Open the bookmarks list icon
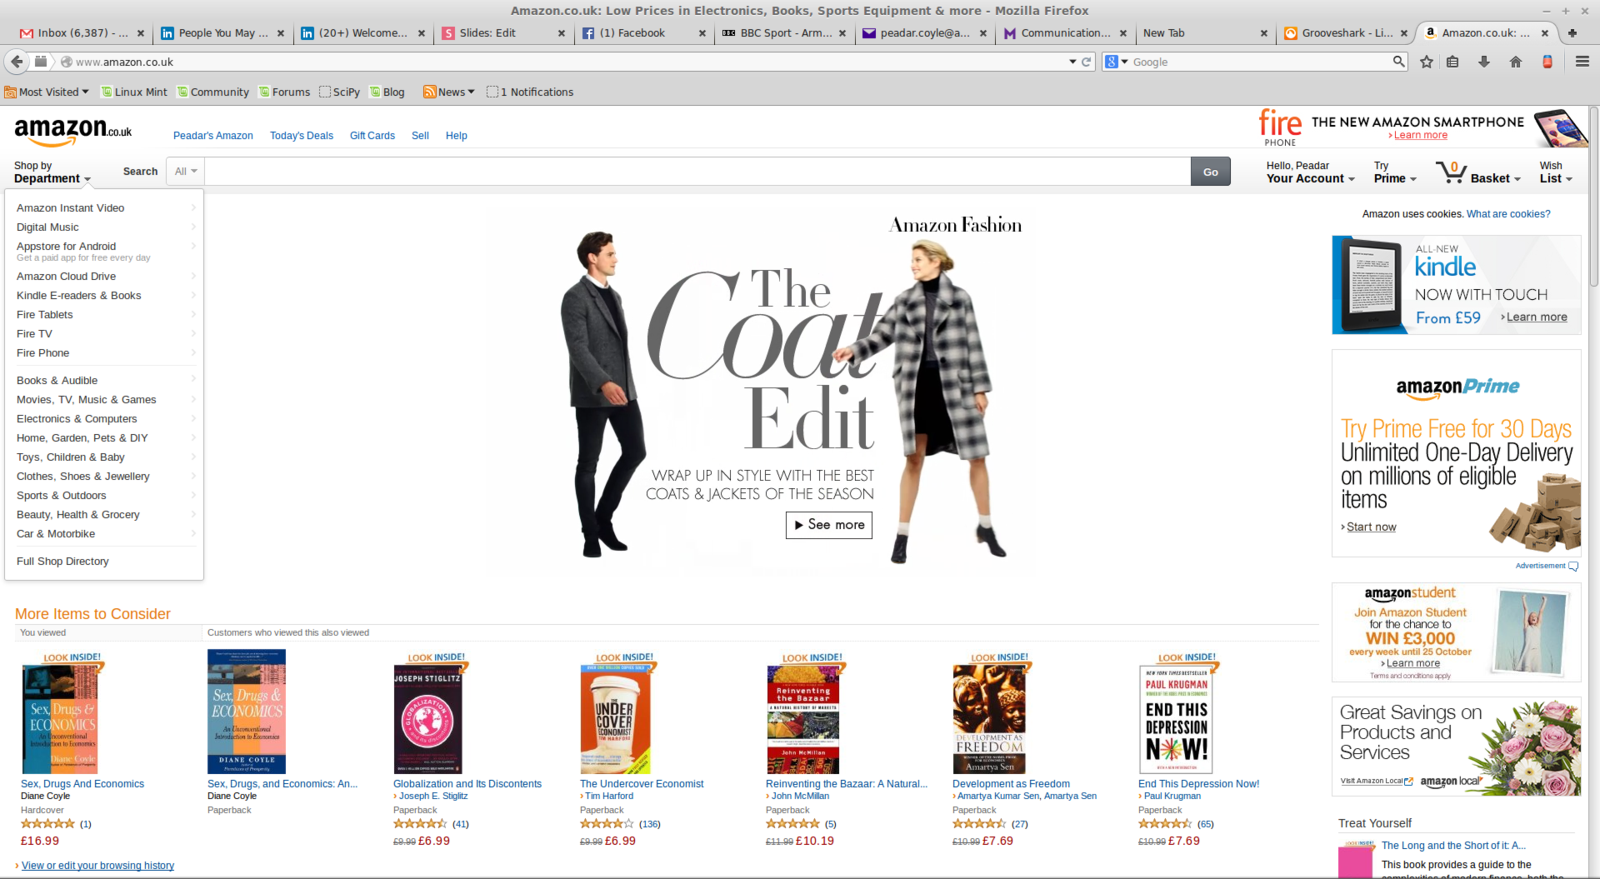Image resolution: width=1600 pixels, height=879 pixels. tap(1453, 62)
